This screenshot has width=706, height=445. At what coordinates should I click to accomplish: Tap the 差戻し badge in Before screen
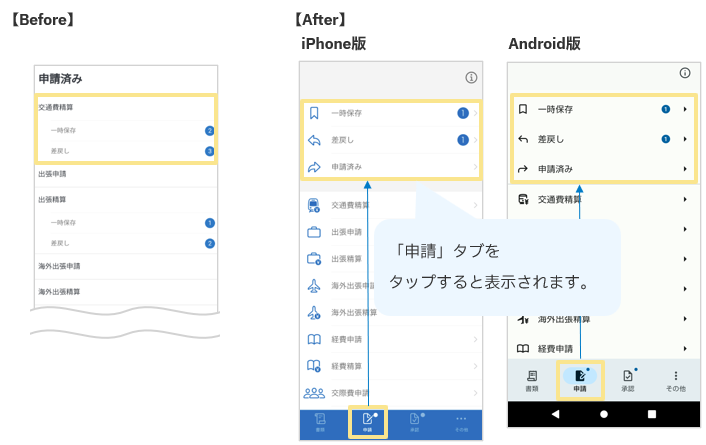click(x=210, y=151)
